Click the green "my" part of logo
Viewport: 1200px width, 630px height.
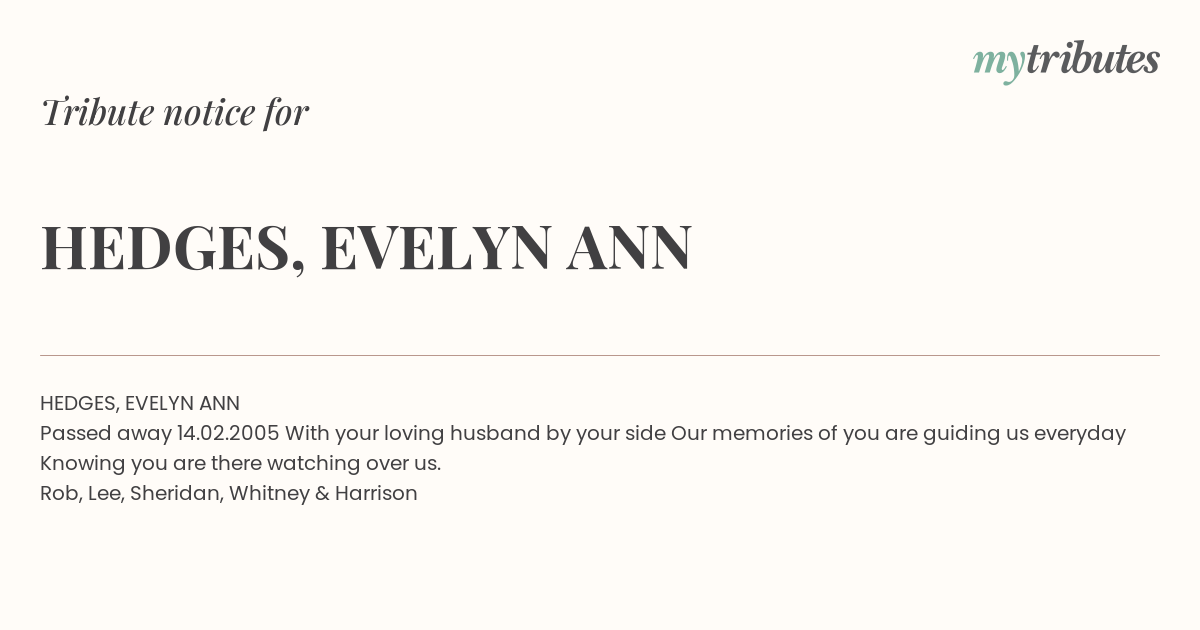coord(998,65)
